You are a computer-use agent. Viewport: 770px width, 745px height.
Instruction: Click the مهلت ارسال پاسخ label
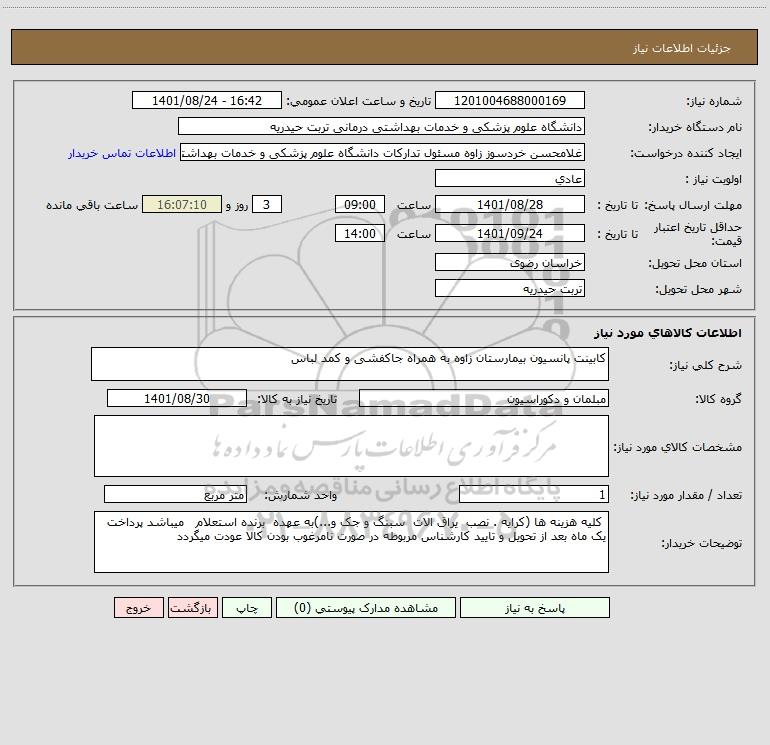[693, 205]
